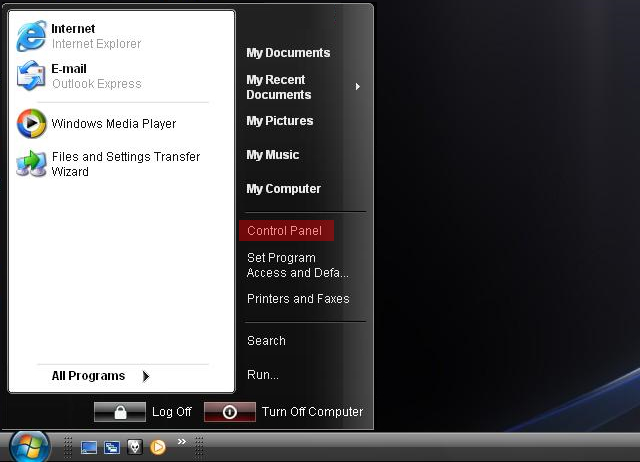
Task: Open Set Program Access and Defaults
Action: coord(298,265)
